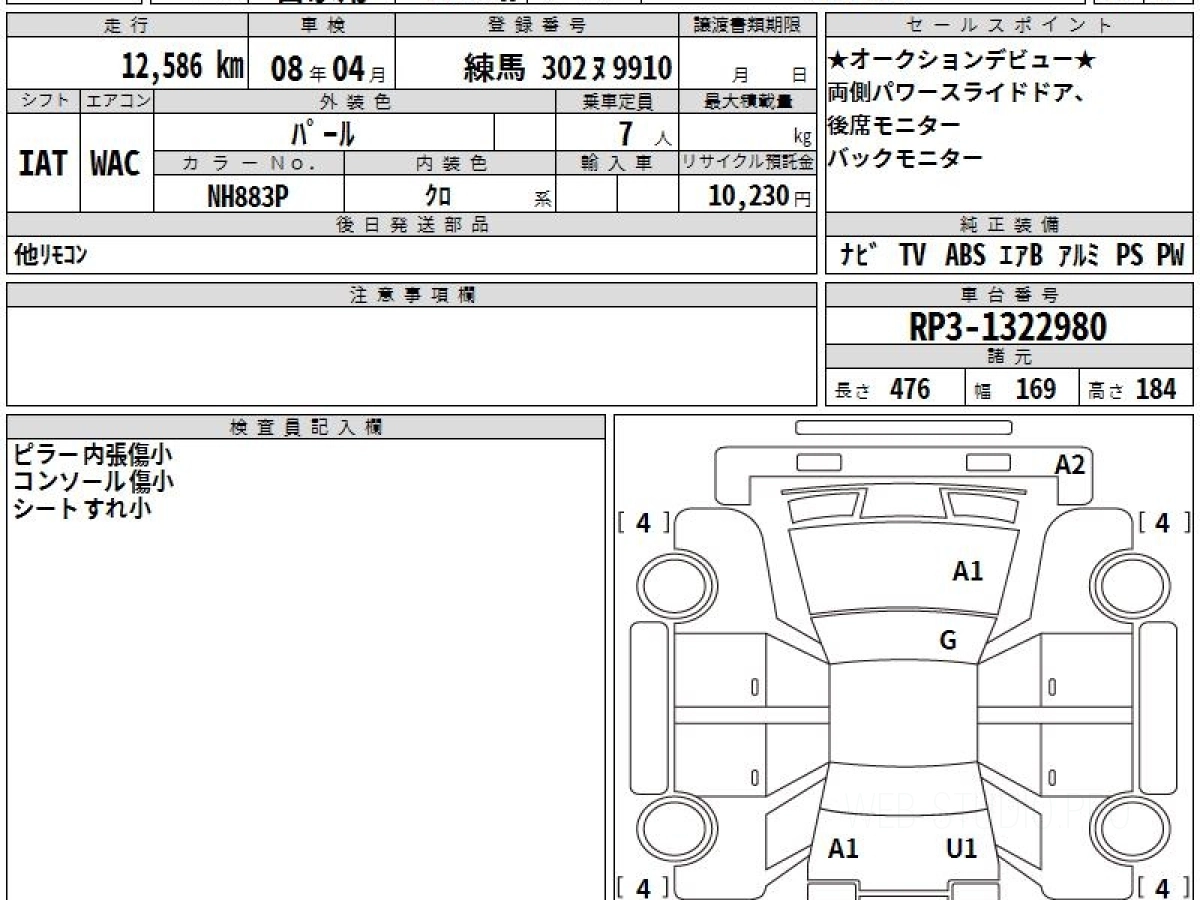1200x900 pixels.
Task: Select the コンソール傷小 note
Action: pyautogui.click(x=92, y=482)
